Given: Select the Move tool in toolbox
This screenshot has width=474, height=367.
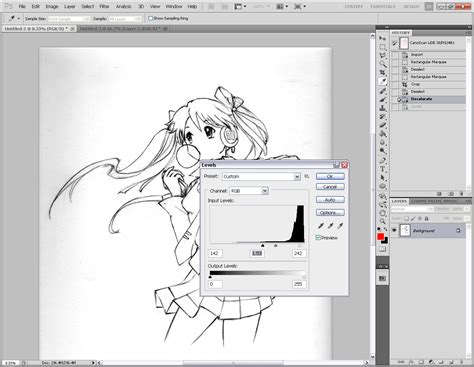Looking at the screenshot, I should click(x=383, y=38).
